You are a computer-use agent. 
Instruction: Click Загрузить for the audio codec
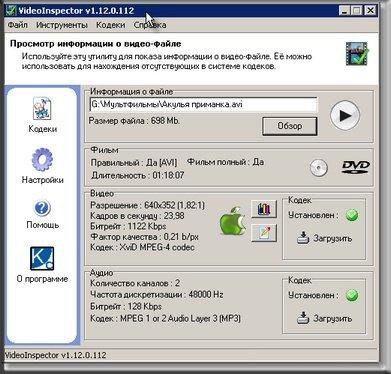point(332,318)
